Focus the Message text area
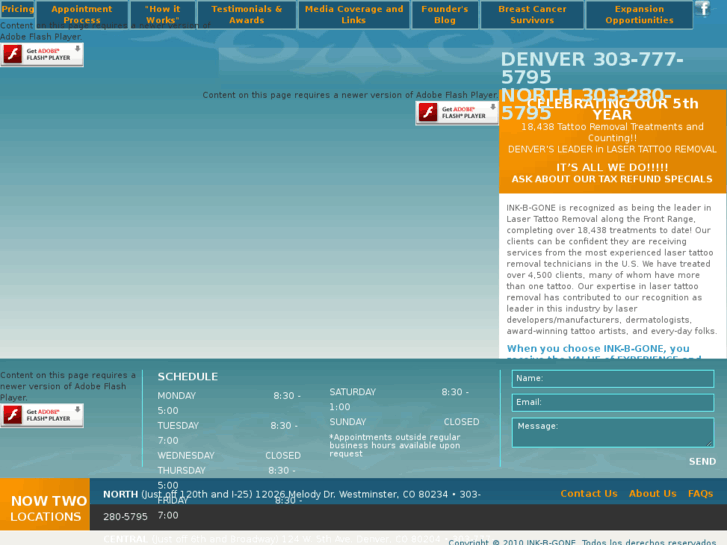Viewport: 727px width, 545px height. tap(612, 432)
